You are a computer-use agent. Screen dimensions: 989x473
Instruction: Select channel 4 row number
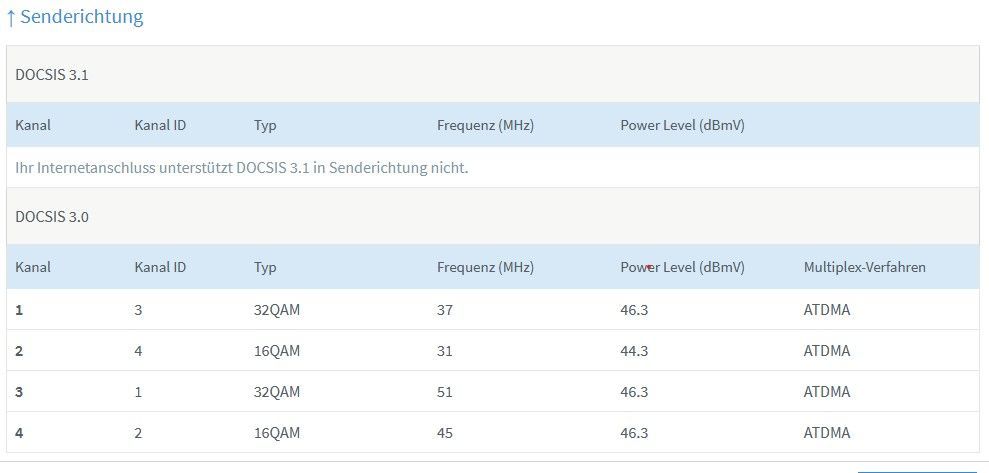pyautogui.click(x=19, y=433)
